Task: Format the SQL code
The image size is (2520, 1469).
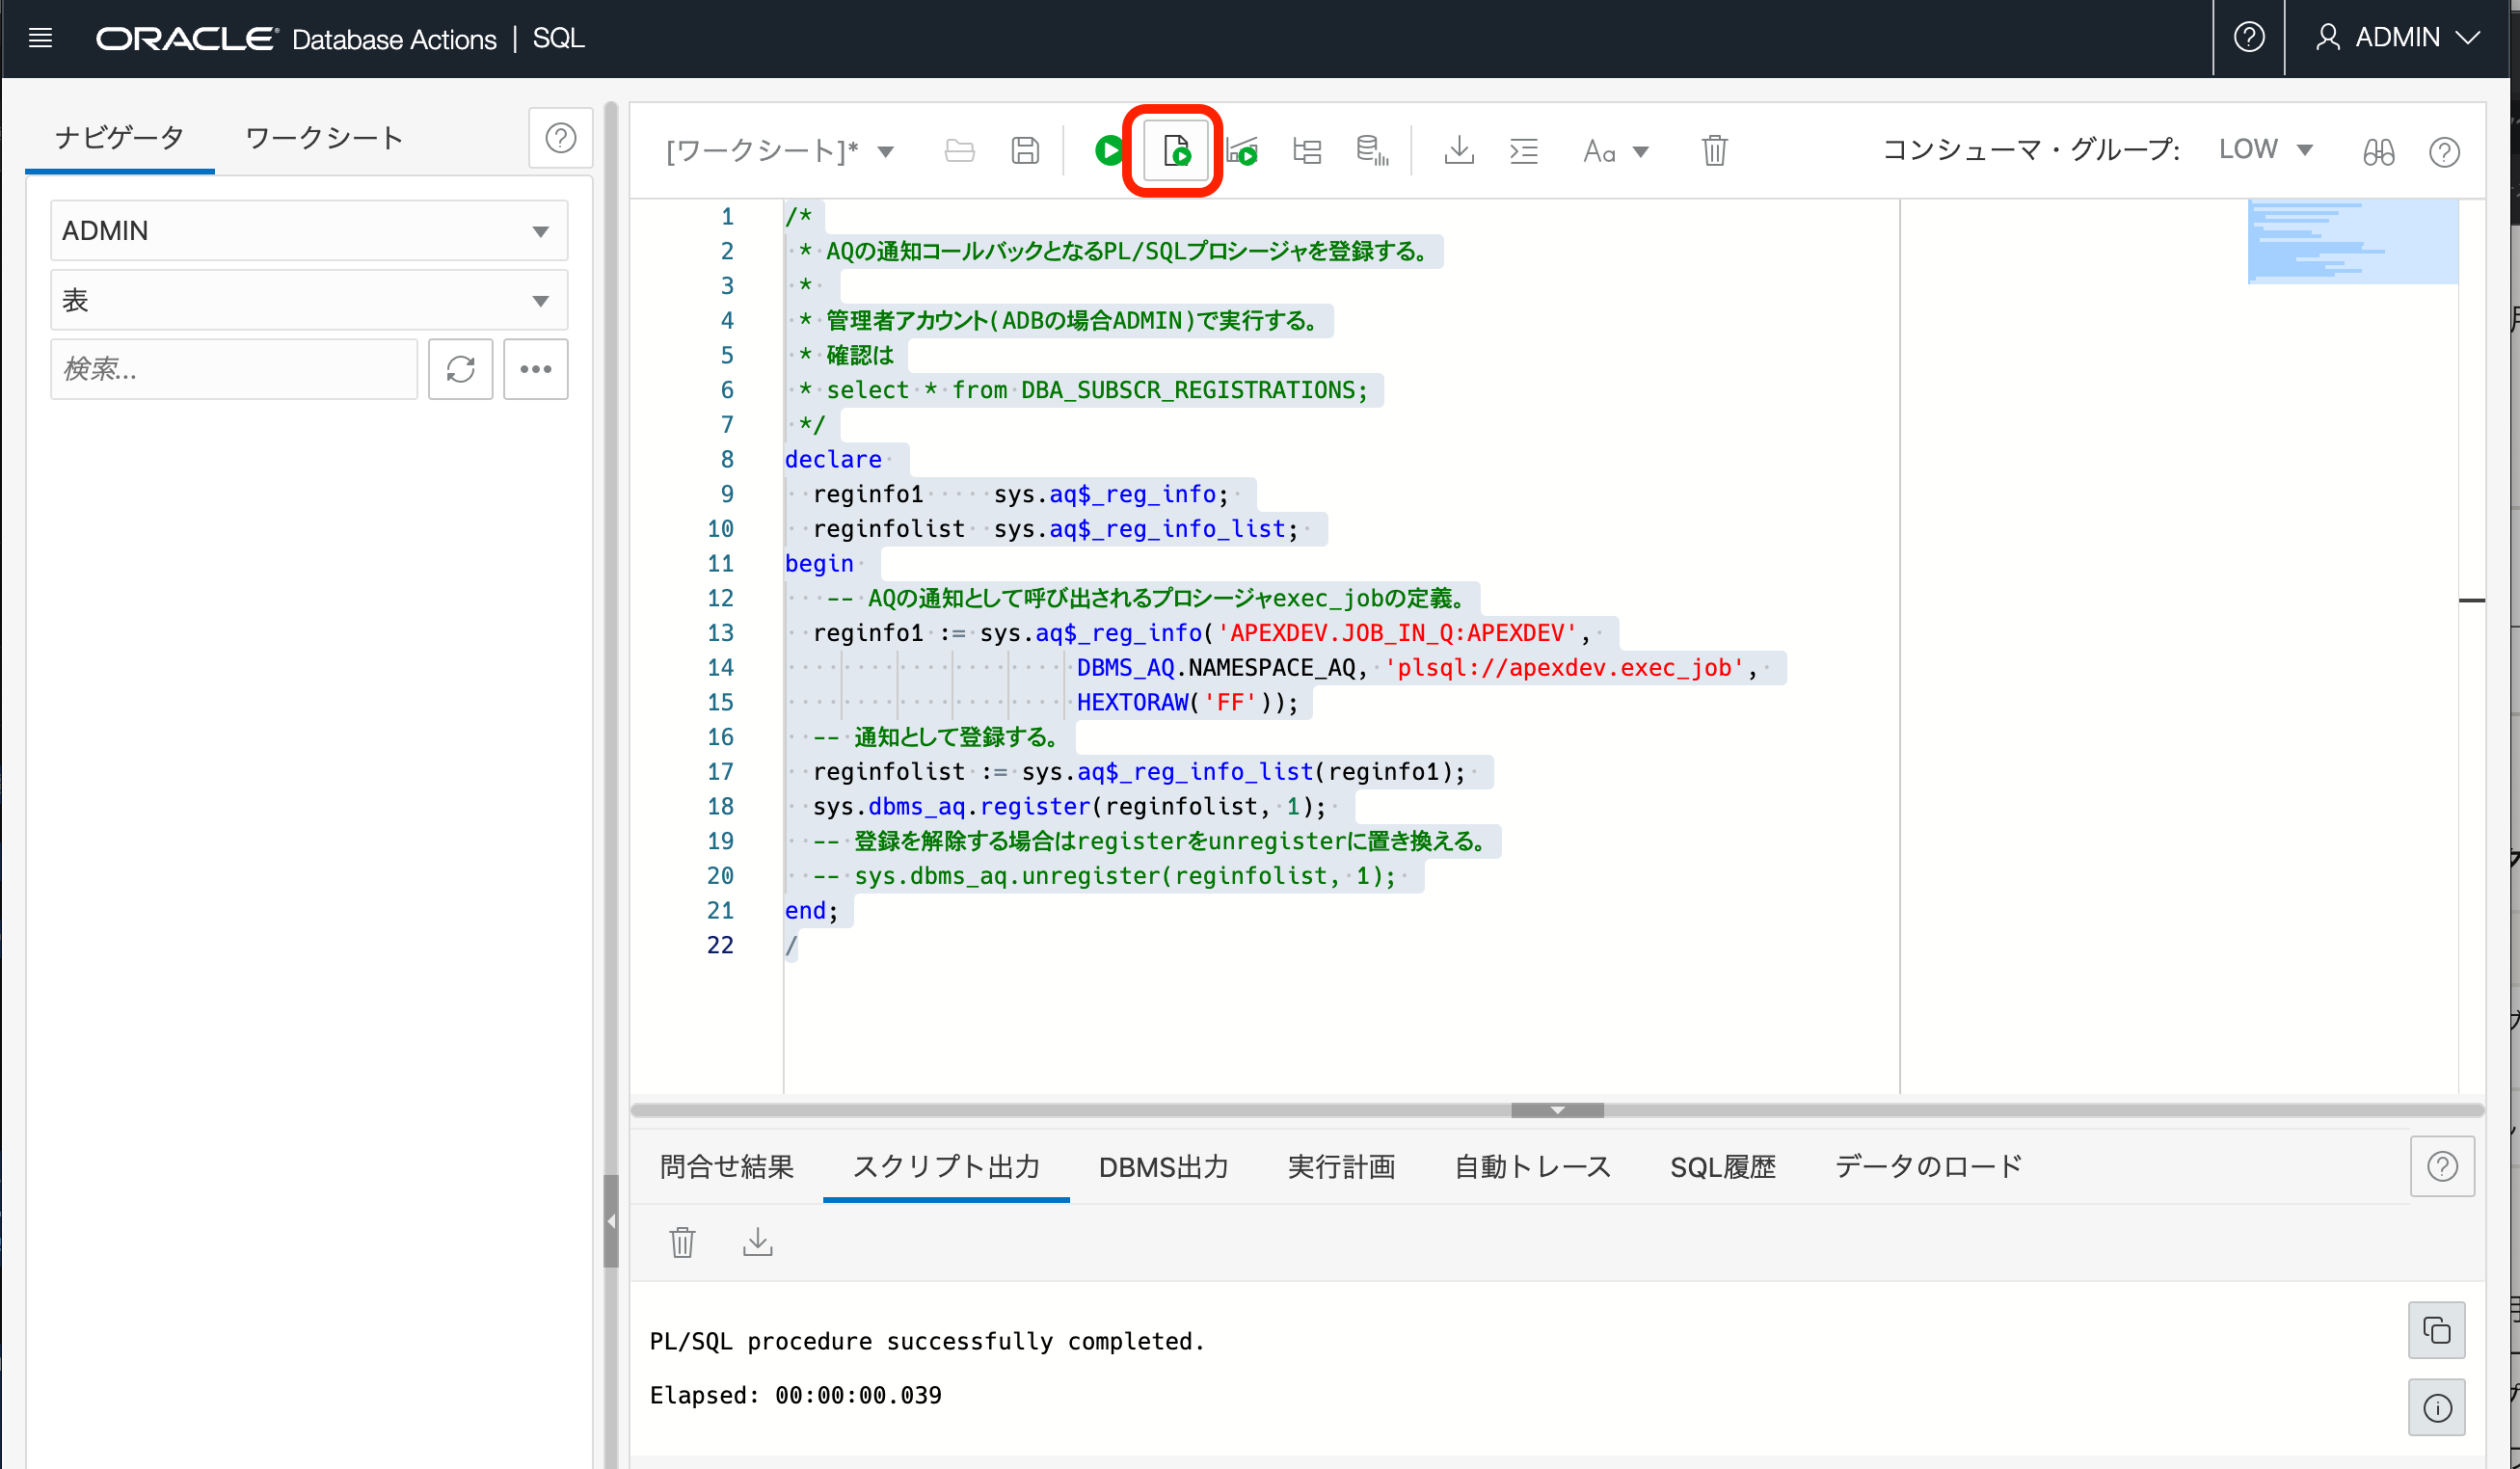Action: pyautogui.click(x=1524, y=151)
